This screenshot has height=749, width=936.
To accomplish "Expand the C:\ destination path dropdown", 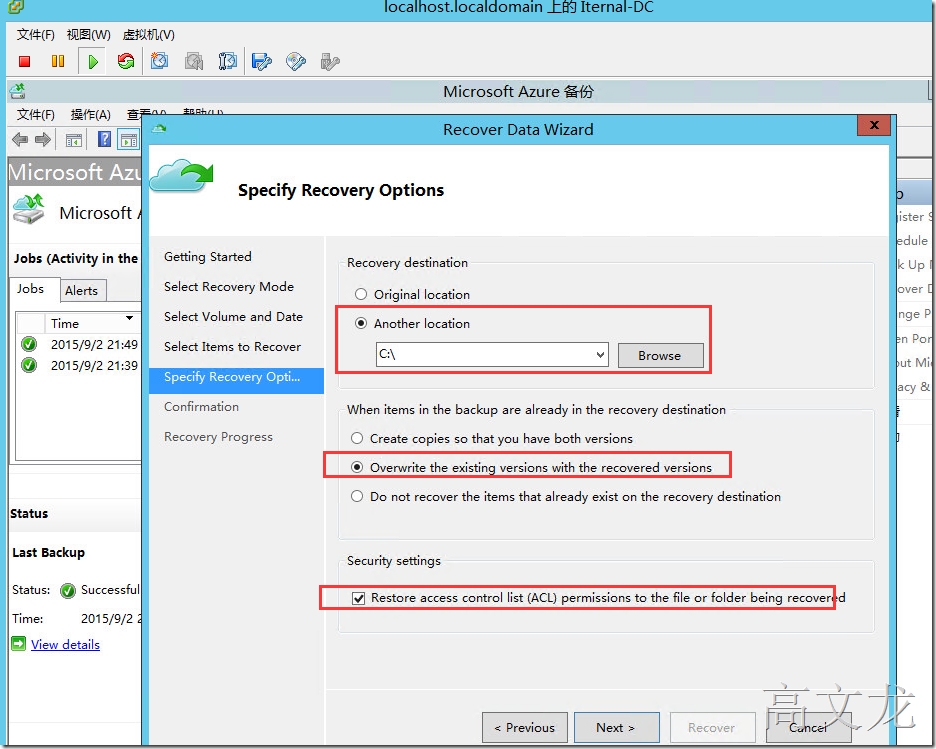I will point(601,355).
